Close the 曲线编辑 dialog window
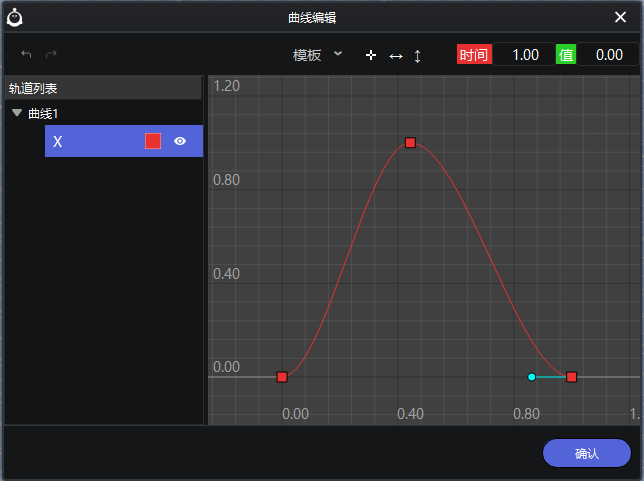The image size is (644, 481). click(x=621, y=17)
